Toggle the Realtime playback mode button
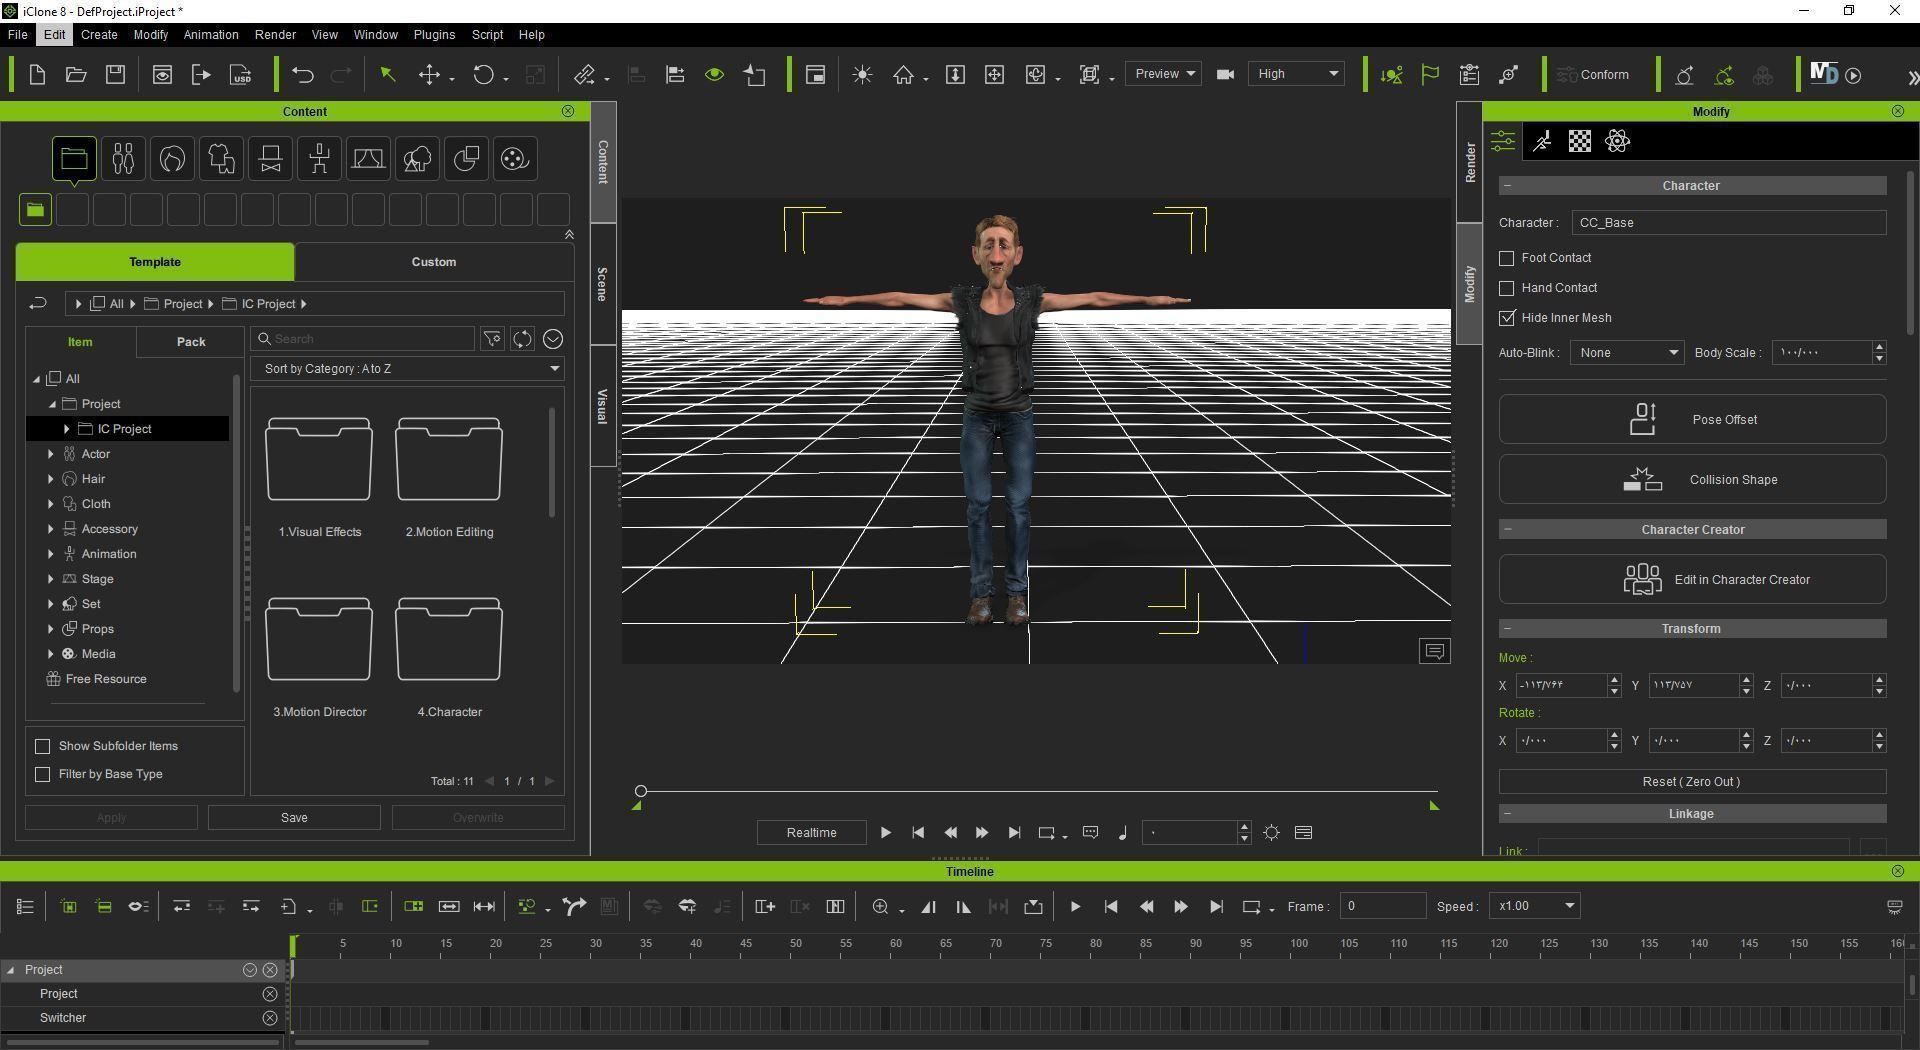Viewport: 1920px width, 1050px height. [x=811, y=833]
